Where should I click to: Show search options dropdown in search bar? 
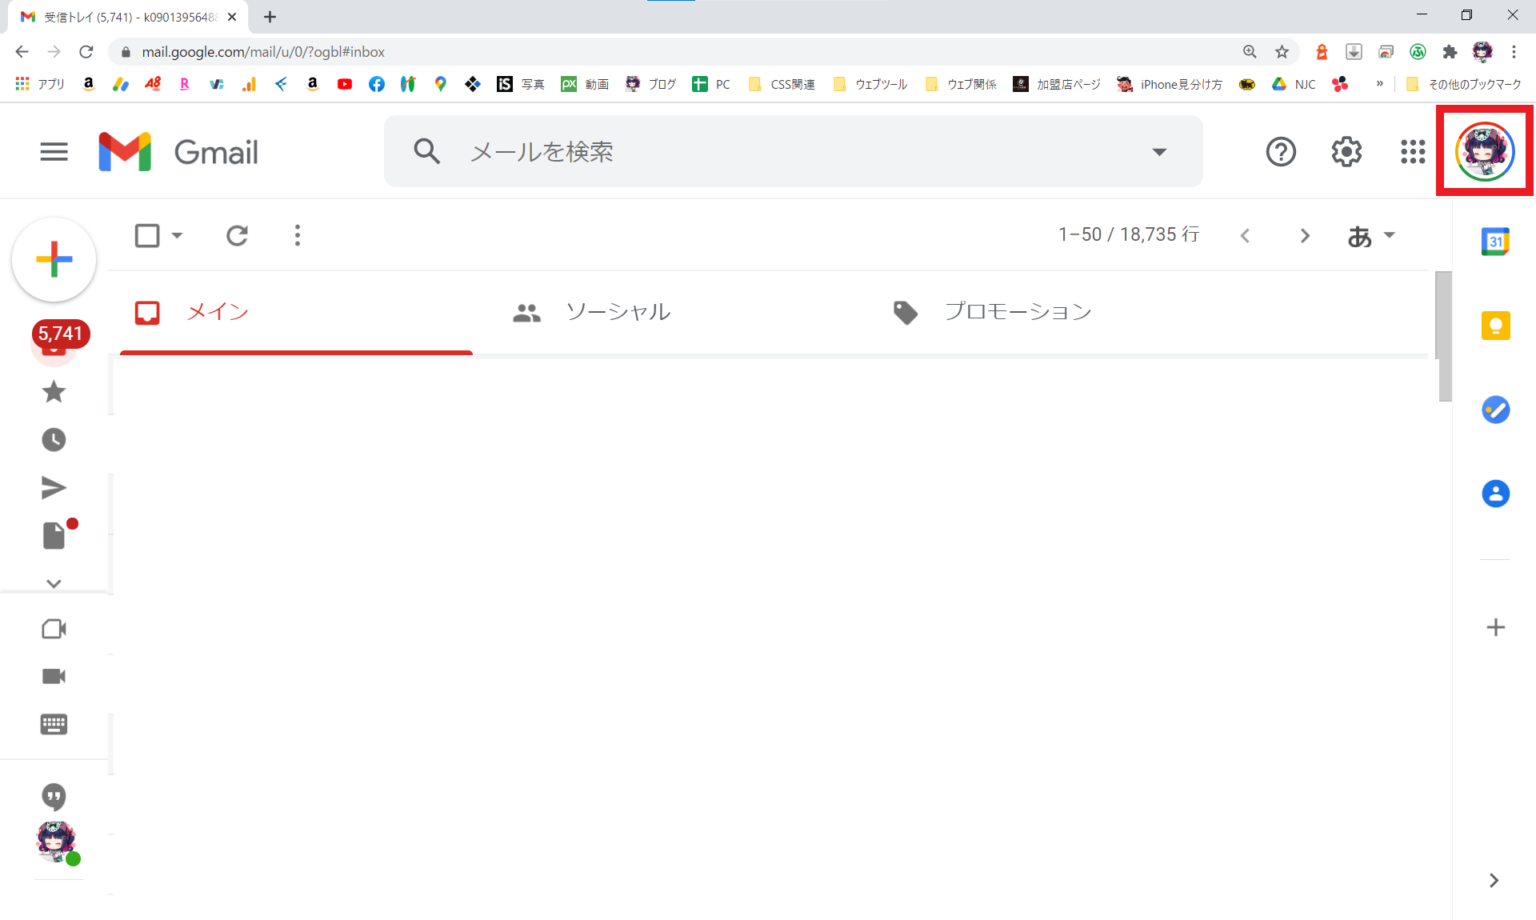1159,152
